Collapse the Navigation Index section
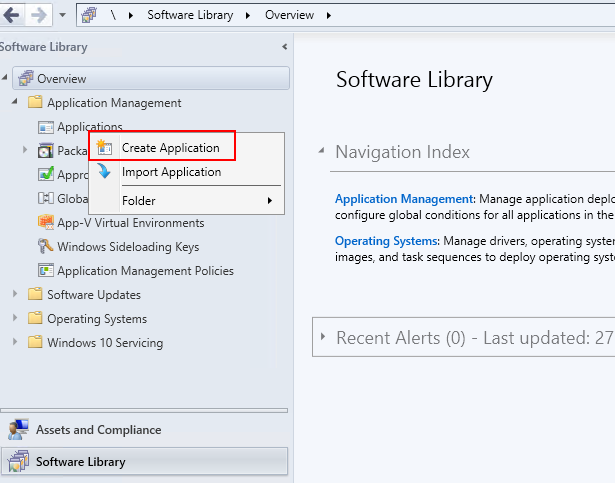The image size is (615, 483). [x=321, y=150]
